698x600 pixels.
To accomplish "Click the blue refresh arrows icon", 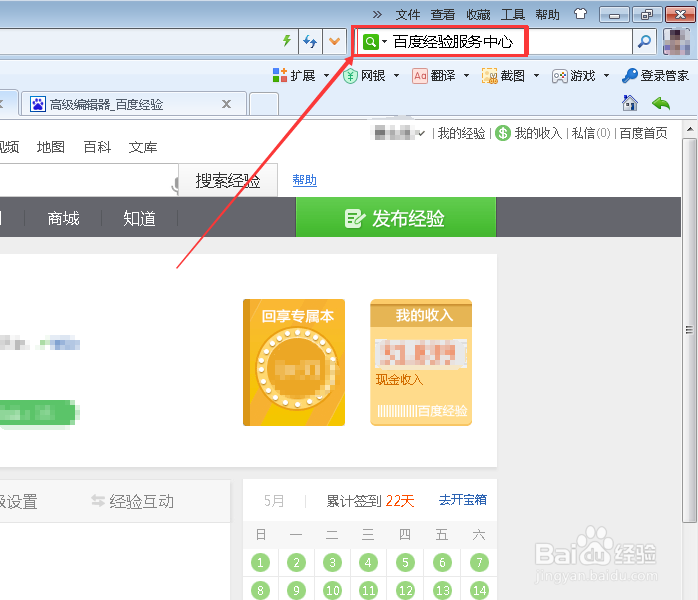I will [310, 41].
